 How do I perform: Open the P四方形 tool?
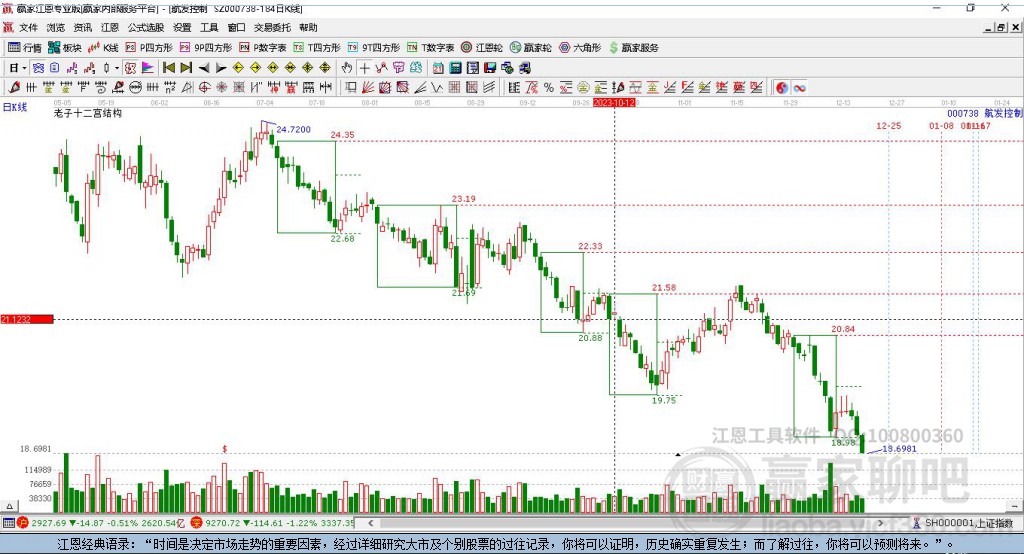click(x=149, y=48)
